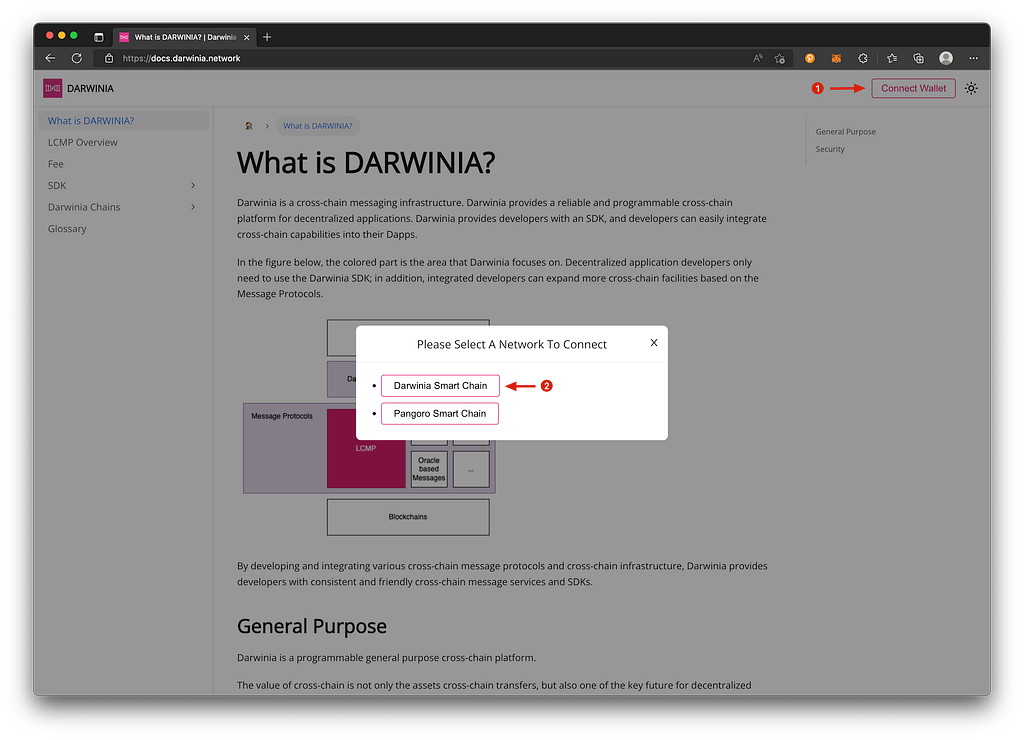
Task: Open the orange circular extension icon
Action: coord(810,58)
